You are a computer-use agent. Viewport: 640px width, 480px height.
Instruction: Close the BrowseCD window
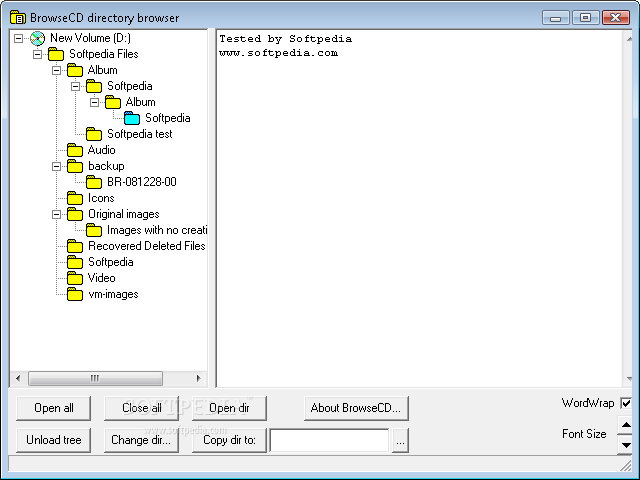[x=616, y=18]
